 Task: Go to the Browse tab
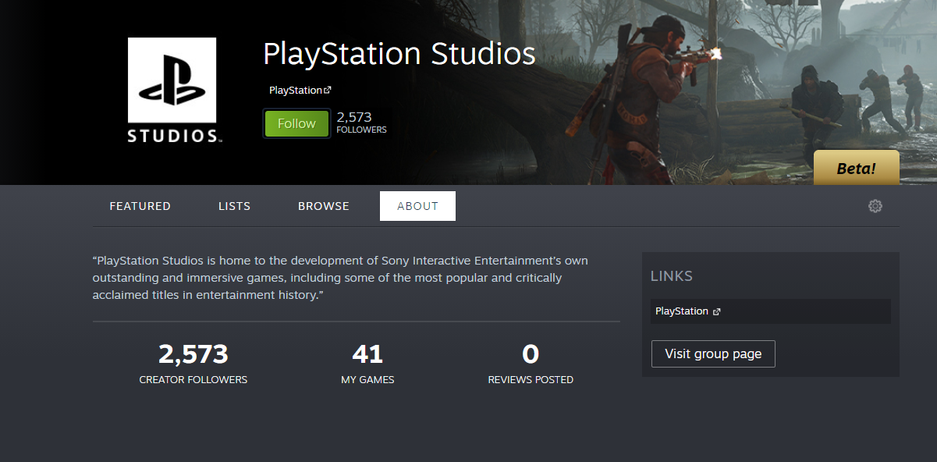tap(323, 206)
